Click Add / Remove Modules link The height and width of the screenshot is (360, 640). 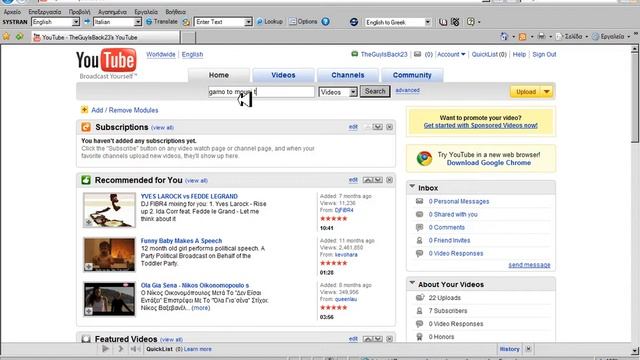click(124, 110)
